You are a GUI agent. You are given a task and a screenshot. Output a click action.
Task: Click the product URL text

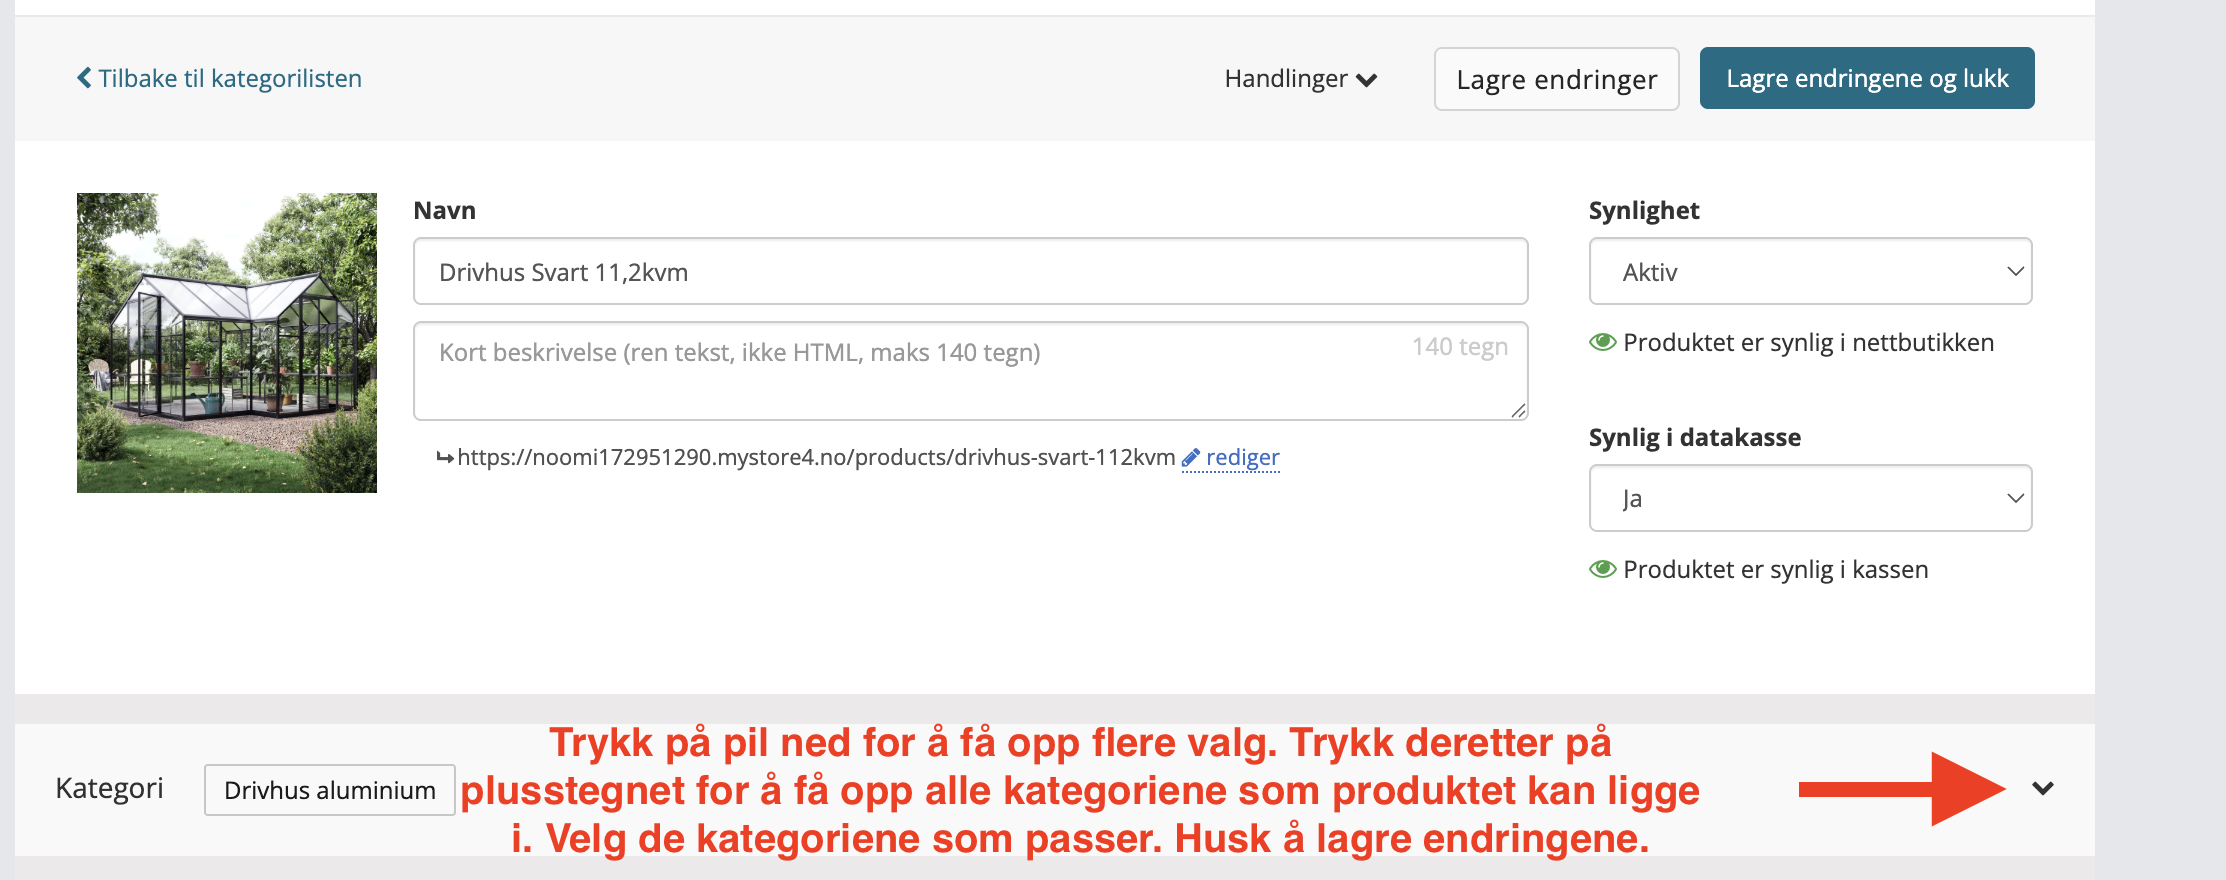(x=816, y=457)
